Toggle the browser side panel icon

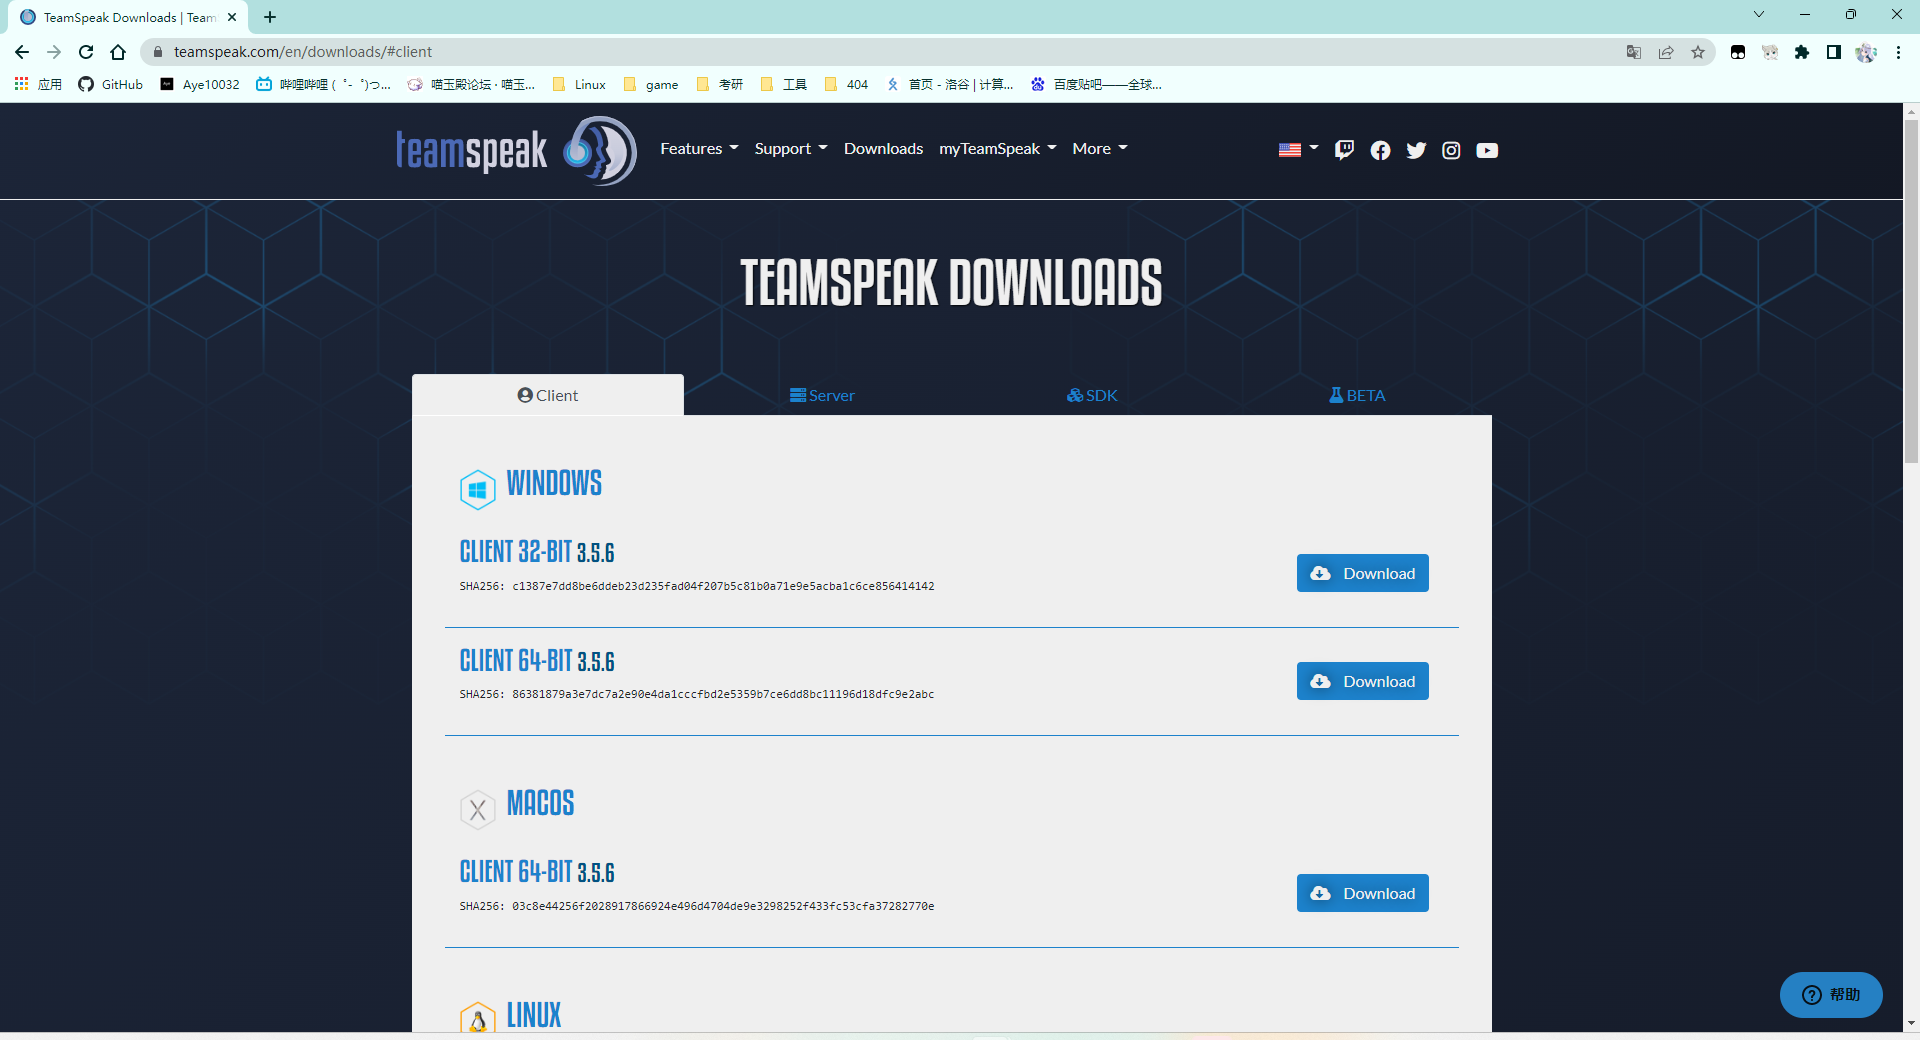(x=1834, y=52)
